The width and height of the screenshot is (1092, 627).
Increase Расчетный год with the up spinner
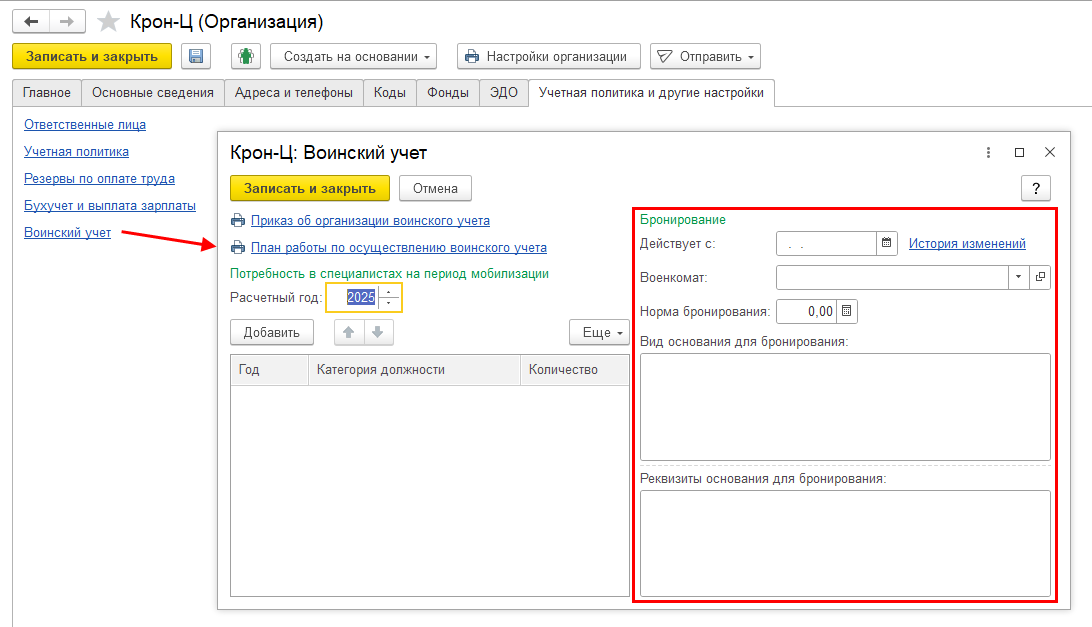(x=389, y=292)
